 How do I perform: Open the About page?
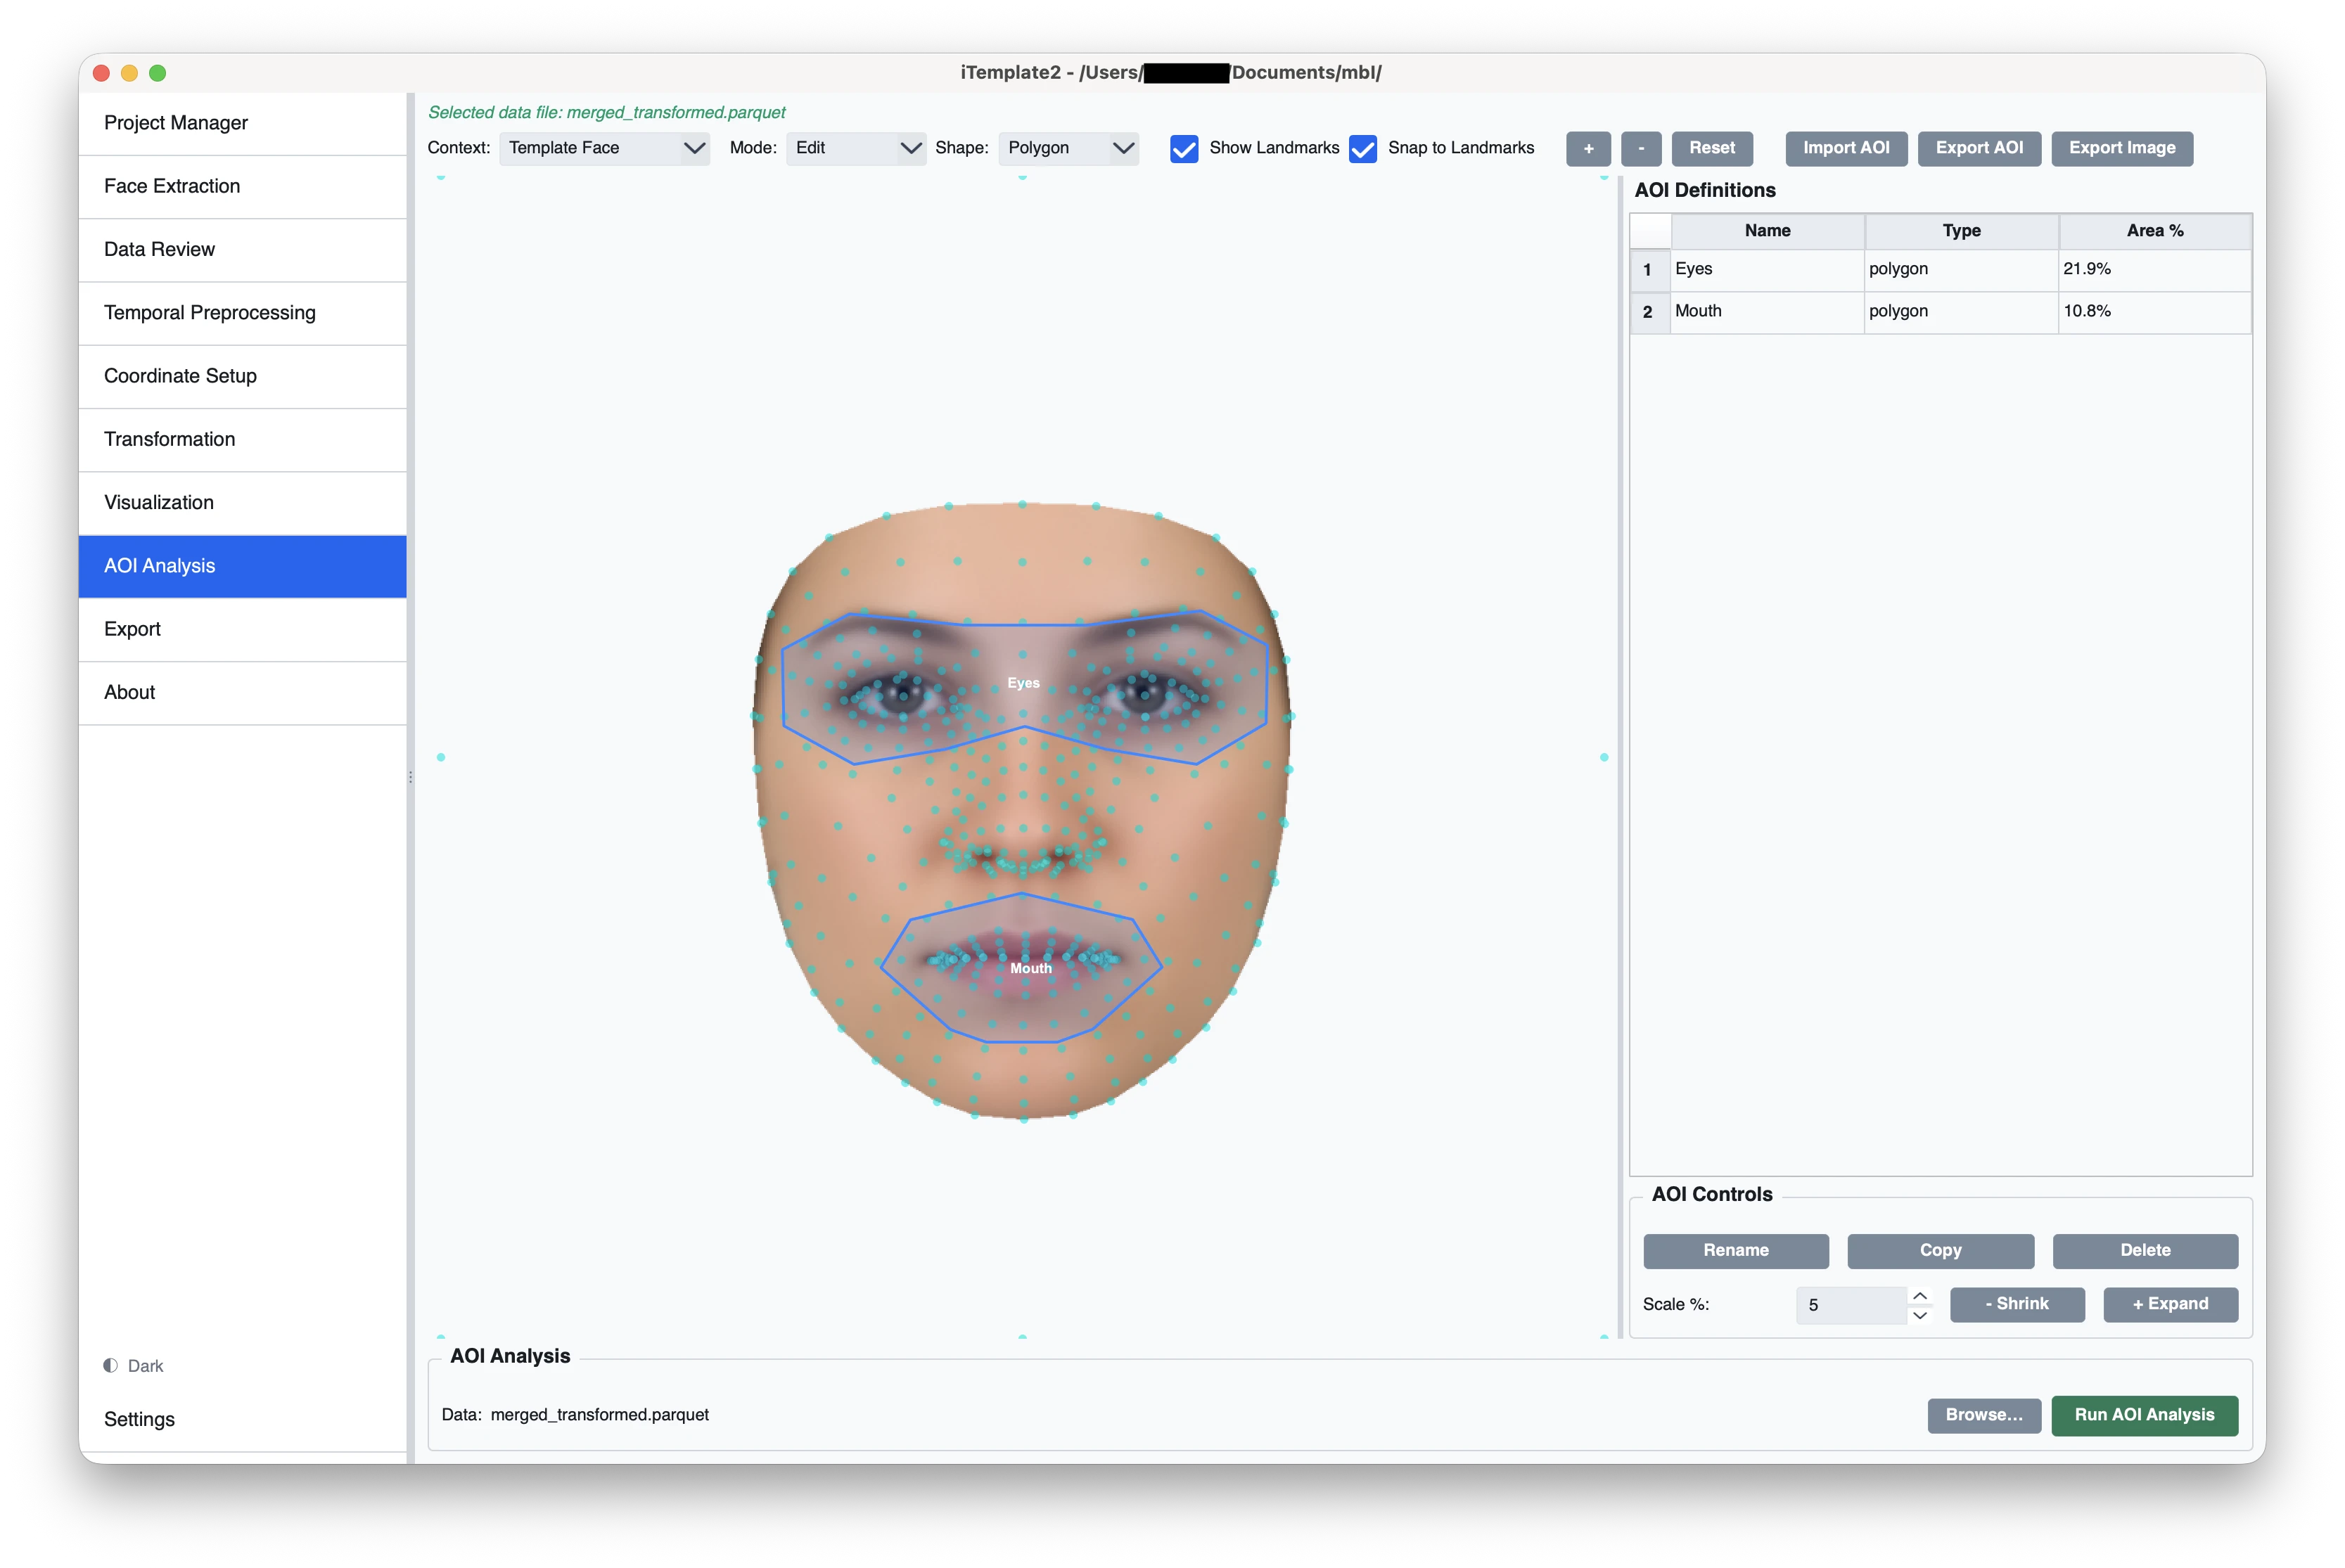click(x=242, y=692)
